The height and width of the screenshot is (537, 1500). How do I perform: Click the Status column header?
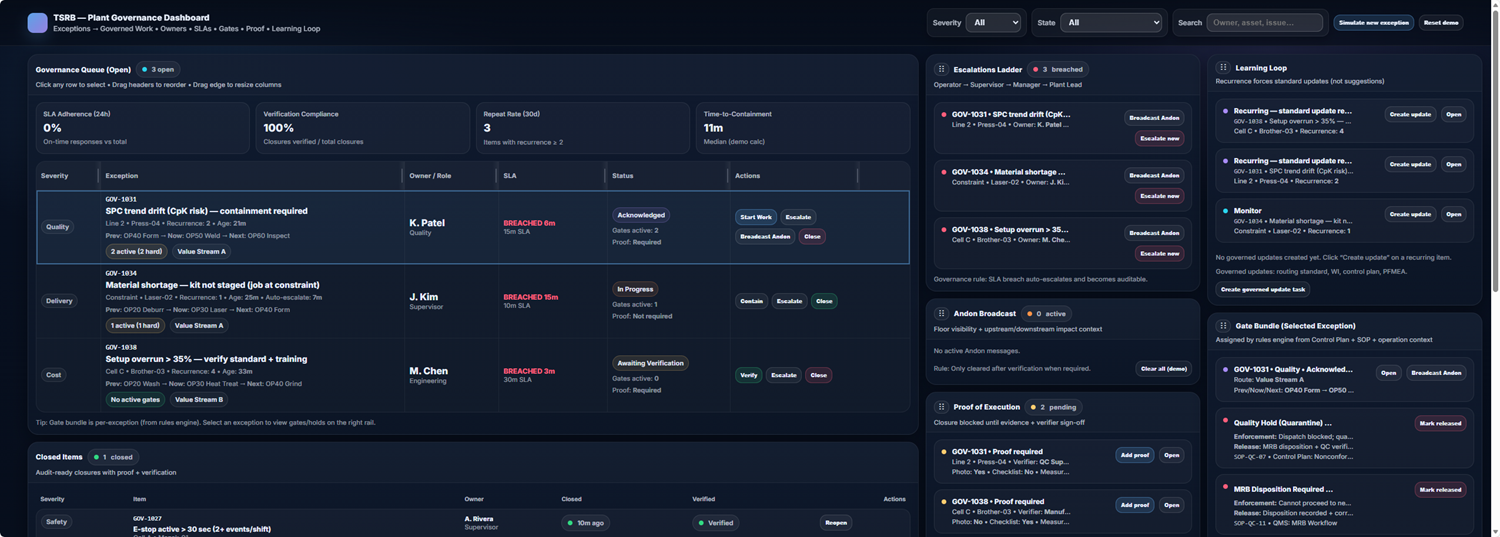point(623,176)
